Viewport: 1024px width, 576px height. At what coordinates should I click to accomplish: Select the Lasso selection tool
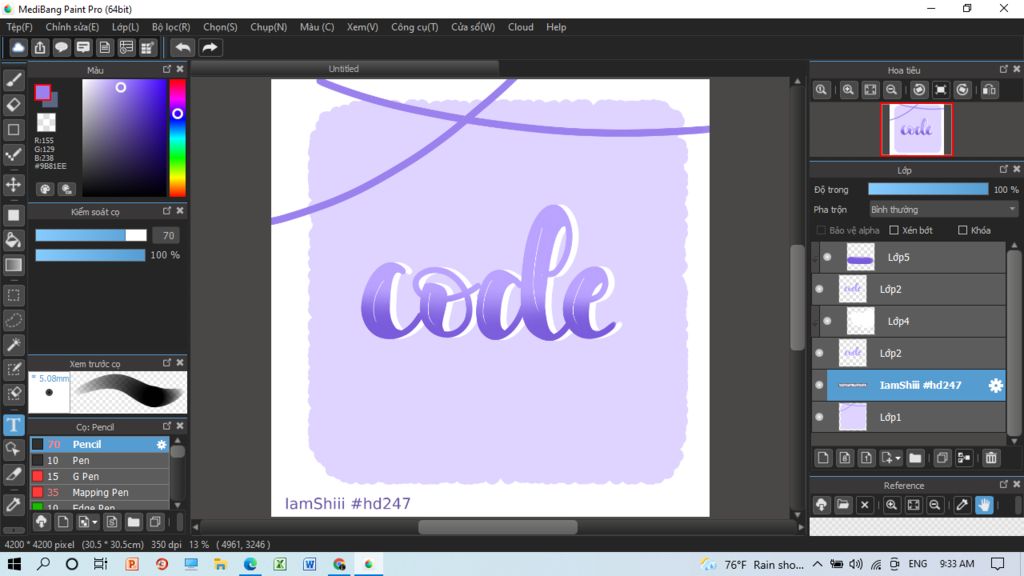tap(14, 320)
